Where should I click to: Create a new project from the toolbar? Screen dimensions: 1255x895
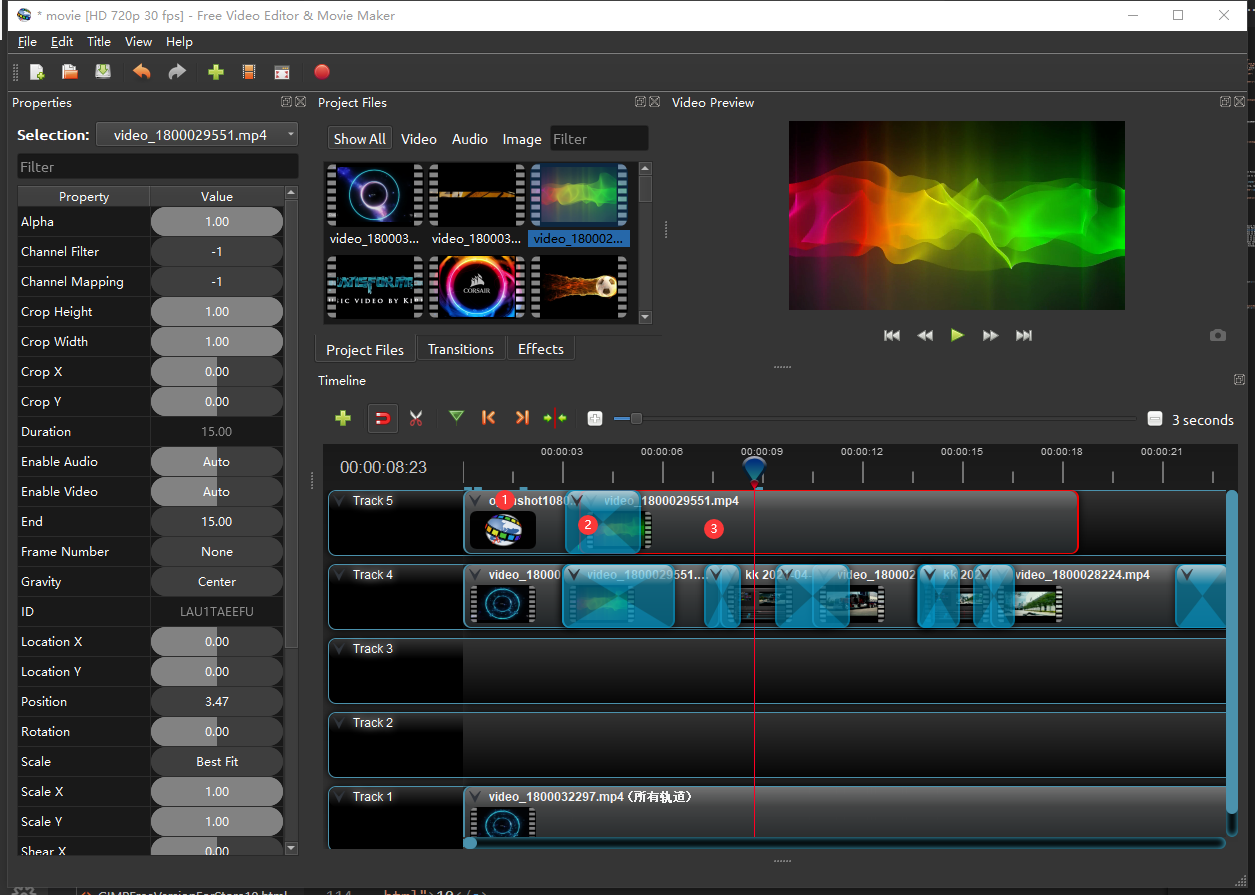[37, 72]
